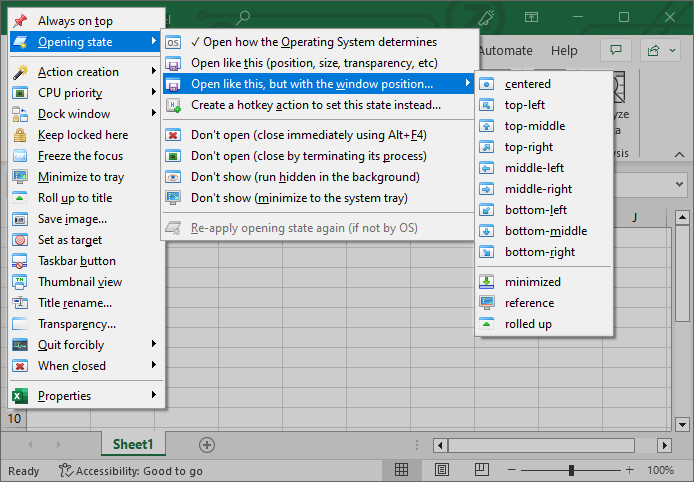Click the bottom-middle arrow icon
Screen dimensions: 694x482
[486, 231]
